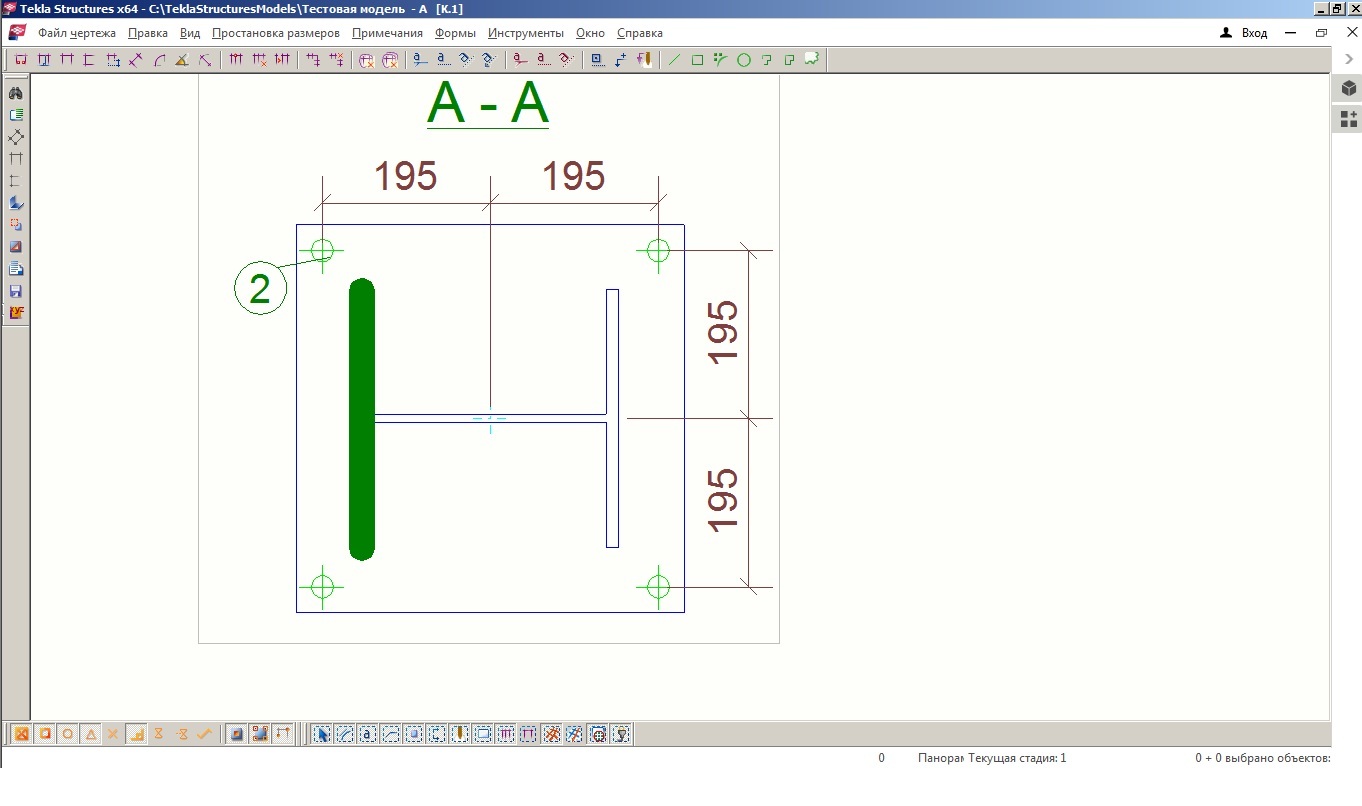
Task: Open the Файл чертежа menu
Action: pos(77,33)
